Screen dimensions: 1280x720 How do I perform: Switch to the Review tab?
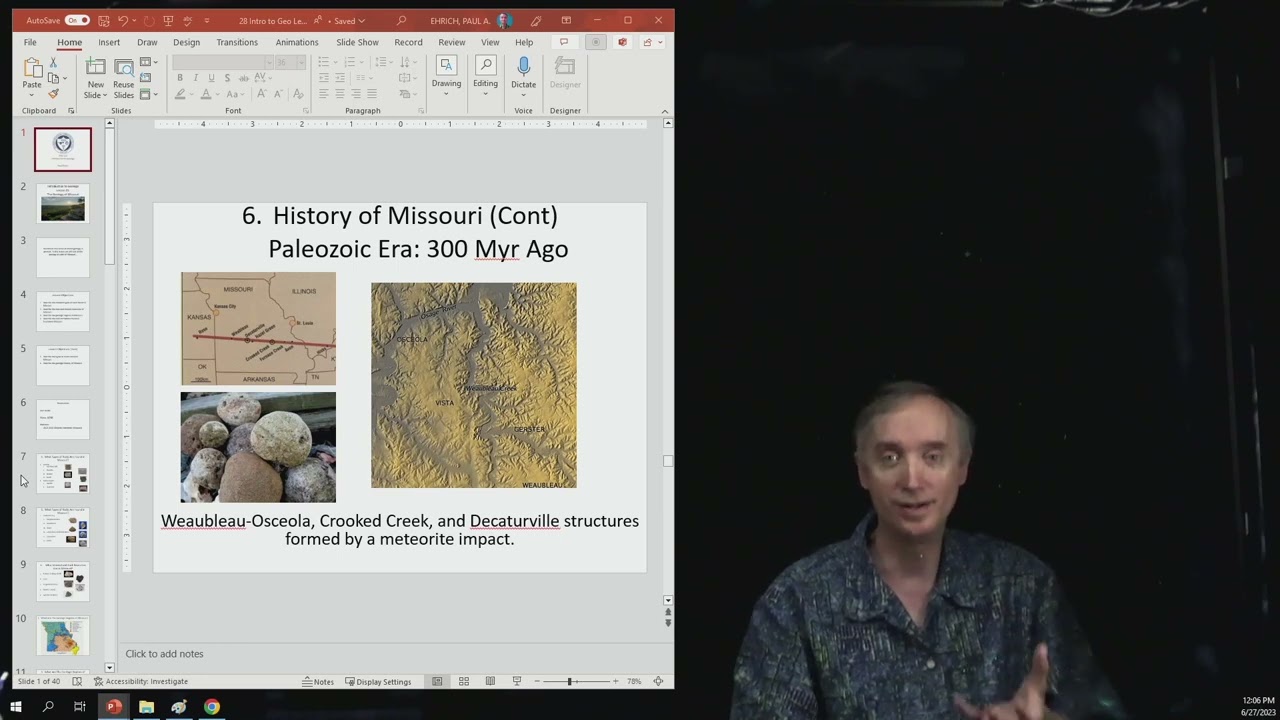[451, 42]
